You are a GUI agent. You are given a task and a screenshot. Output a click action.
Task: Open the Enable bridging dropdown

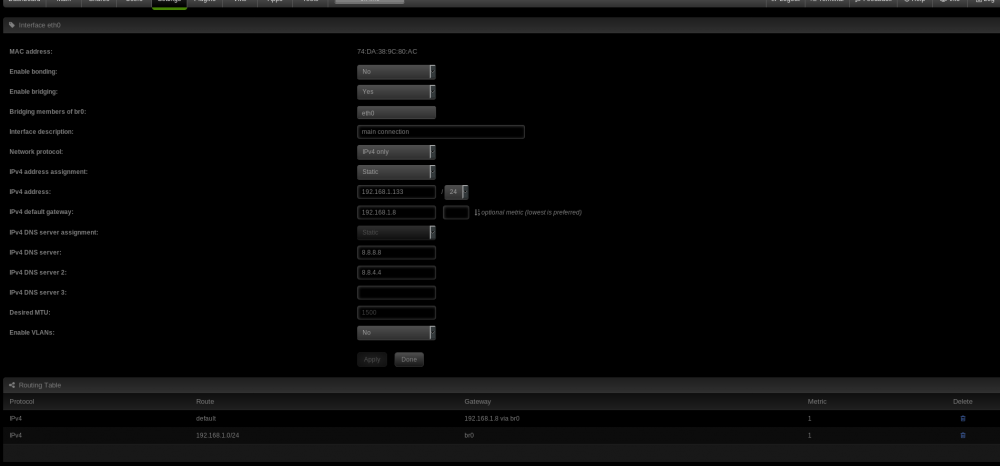(x=396, y=92)
